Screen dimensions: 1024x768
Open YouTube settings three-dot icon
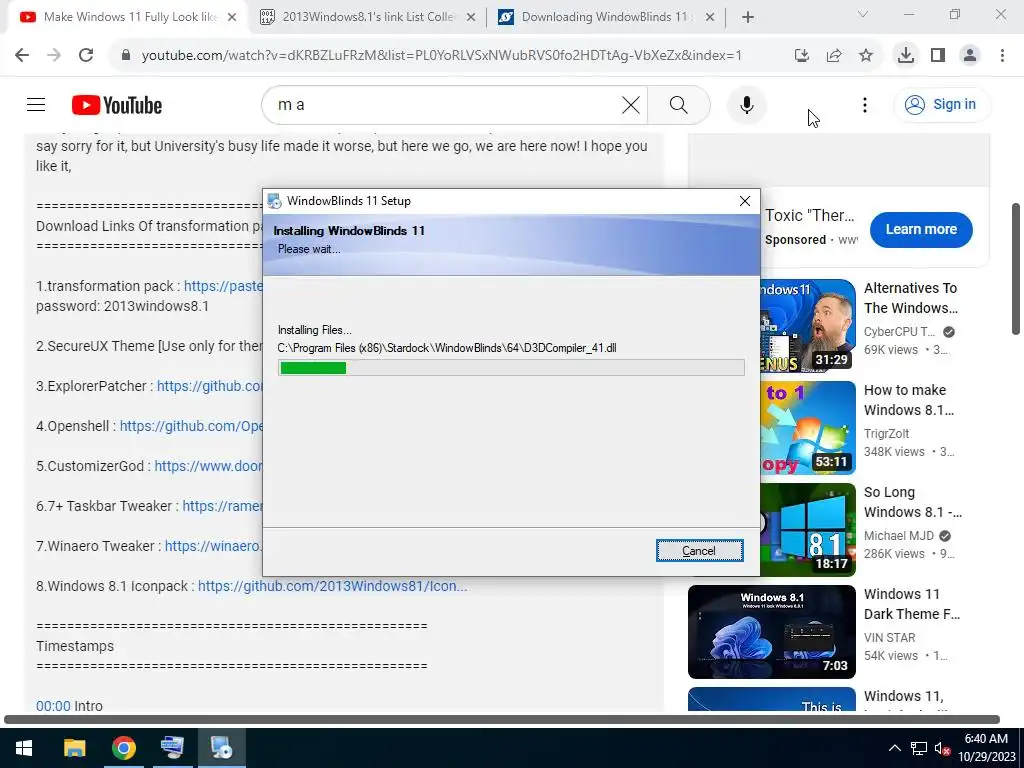tap(865, 104)
